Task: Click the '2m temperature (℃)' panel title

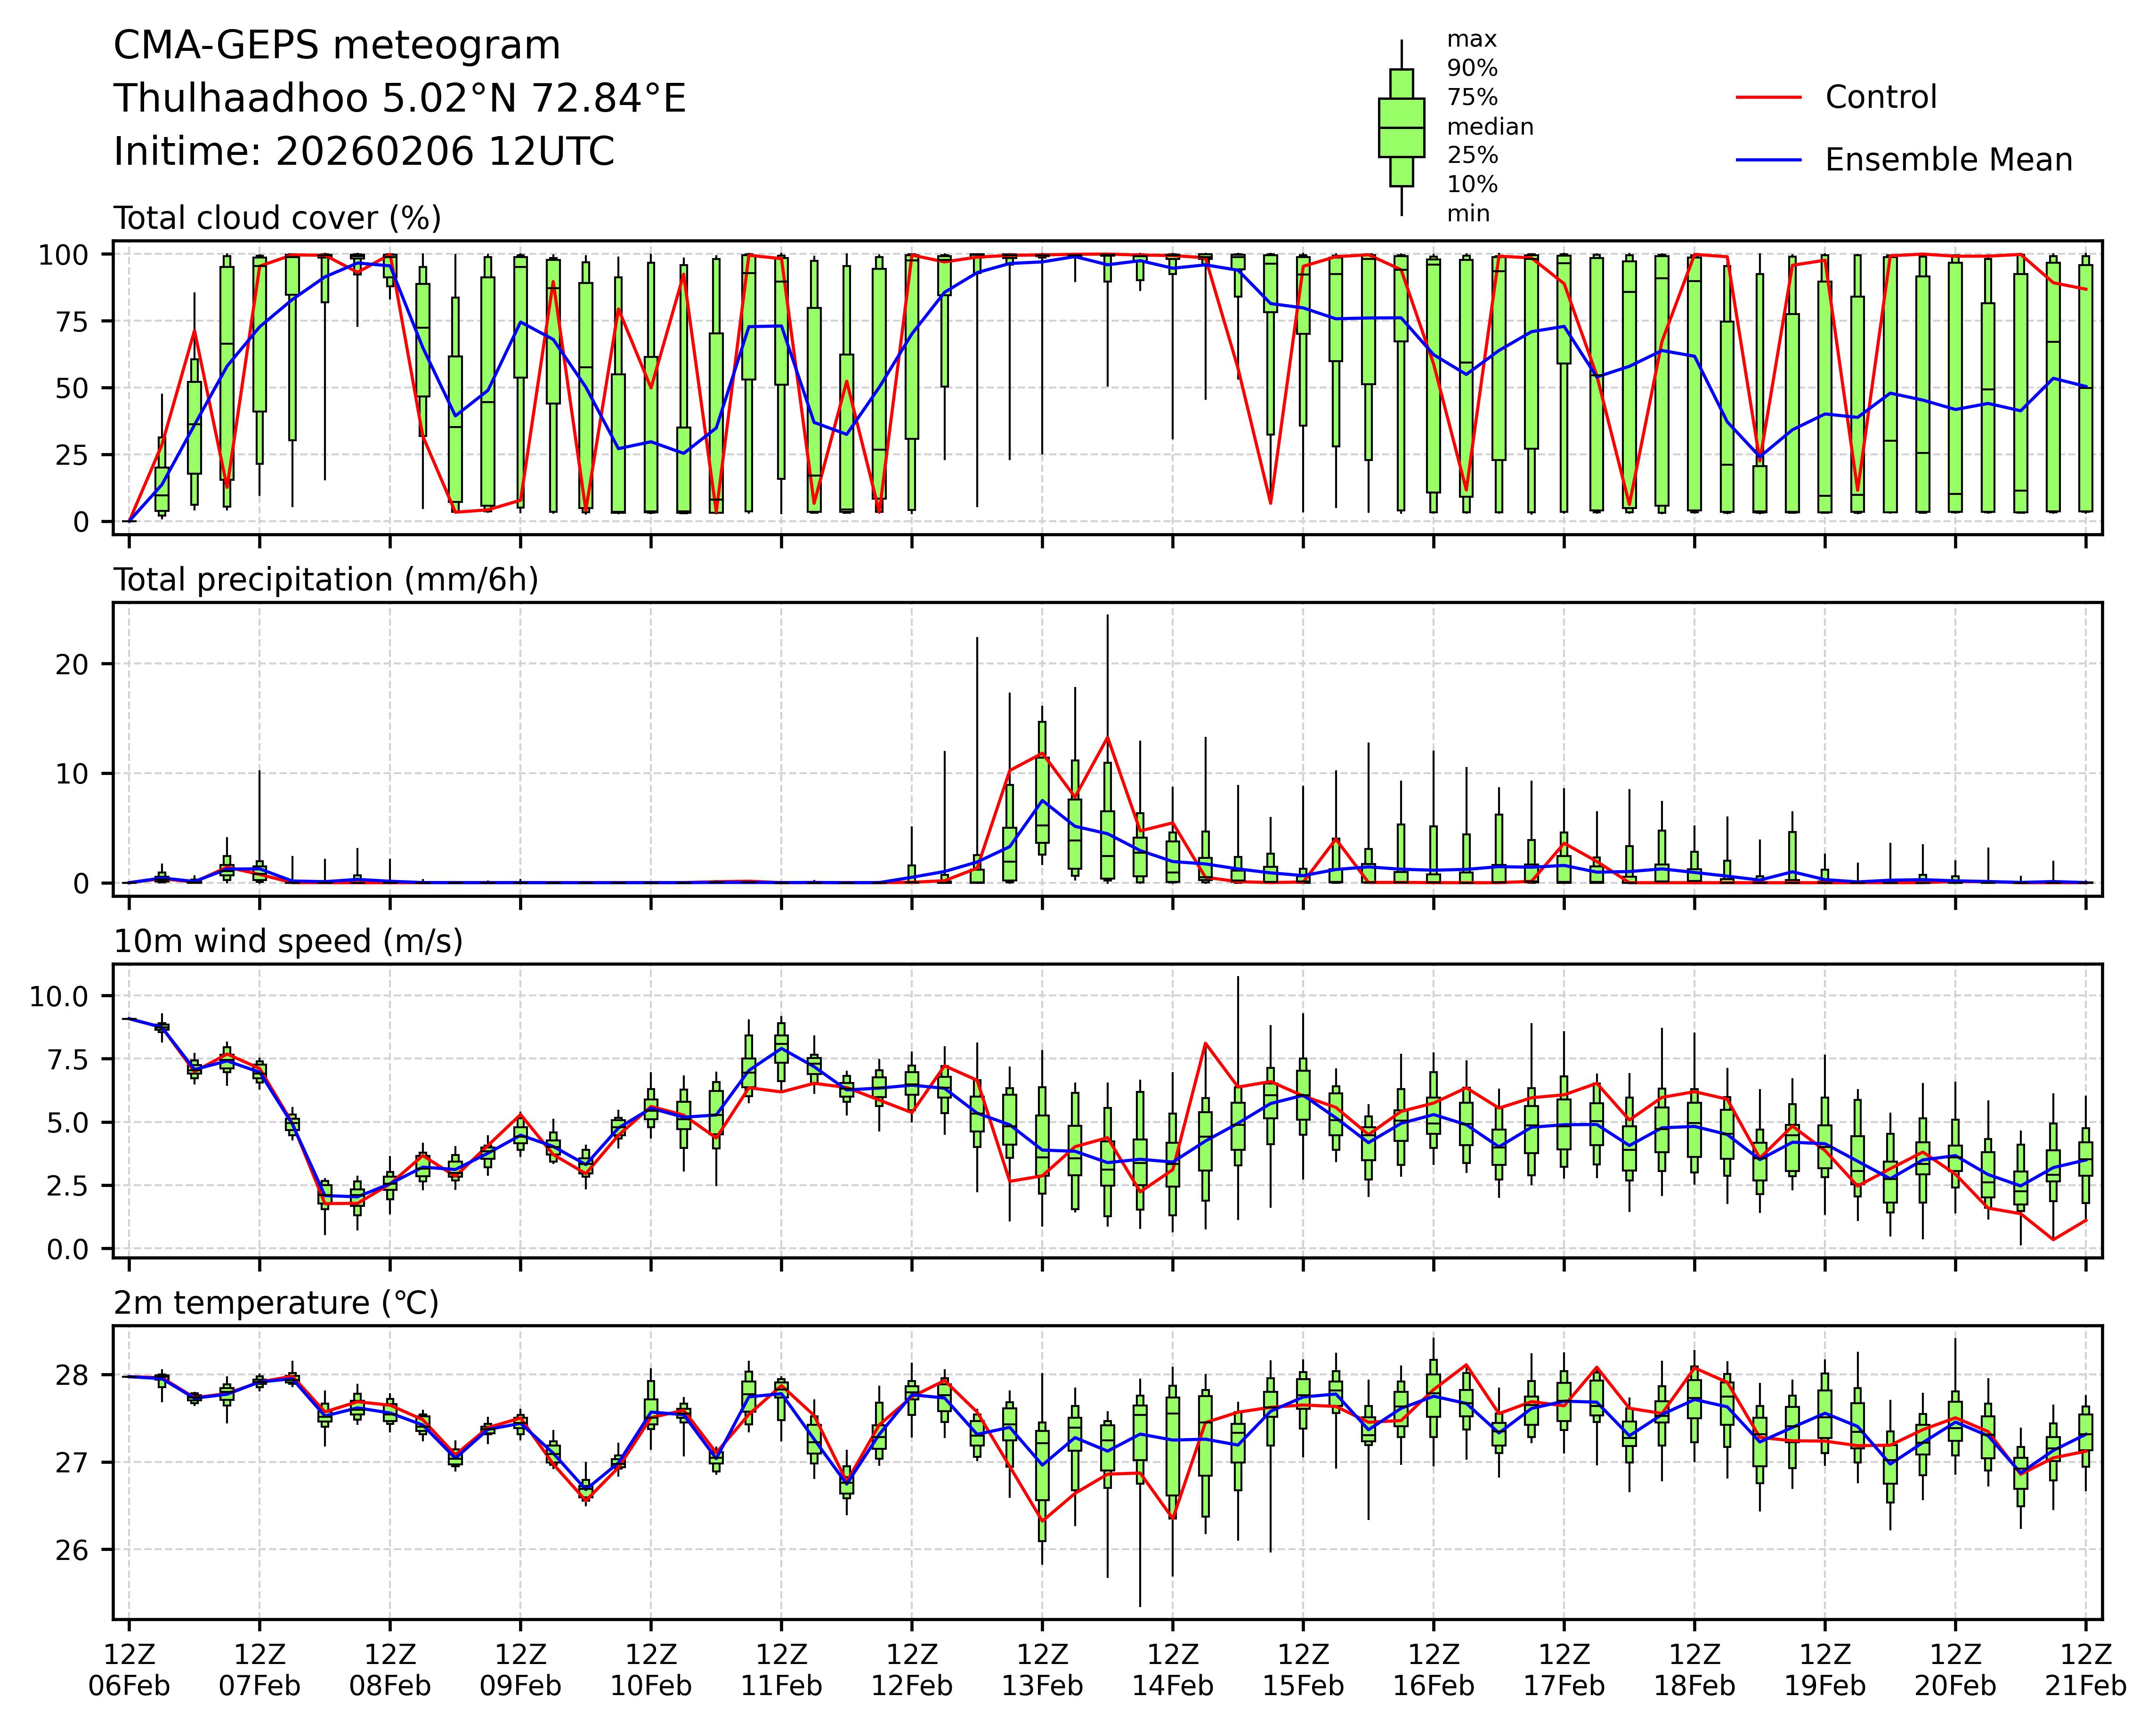Action: click(276, 1303)
